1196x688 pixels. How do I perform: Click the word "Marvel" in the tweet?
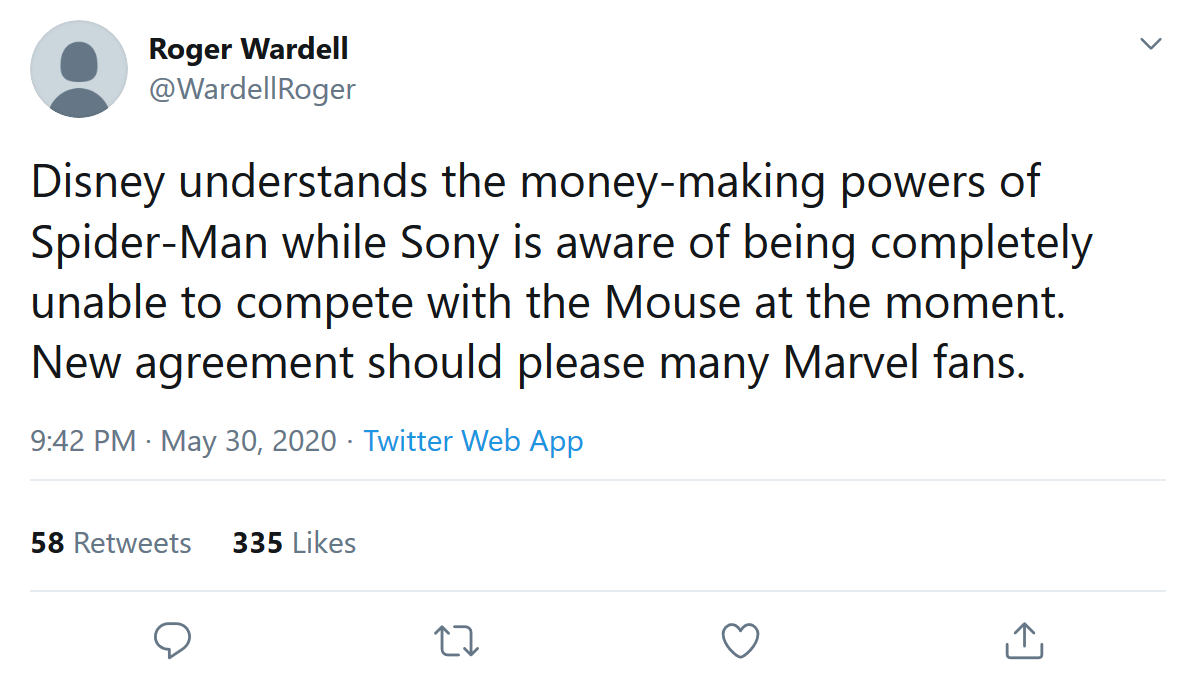pos(850,364)
